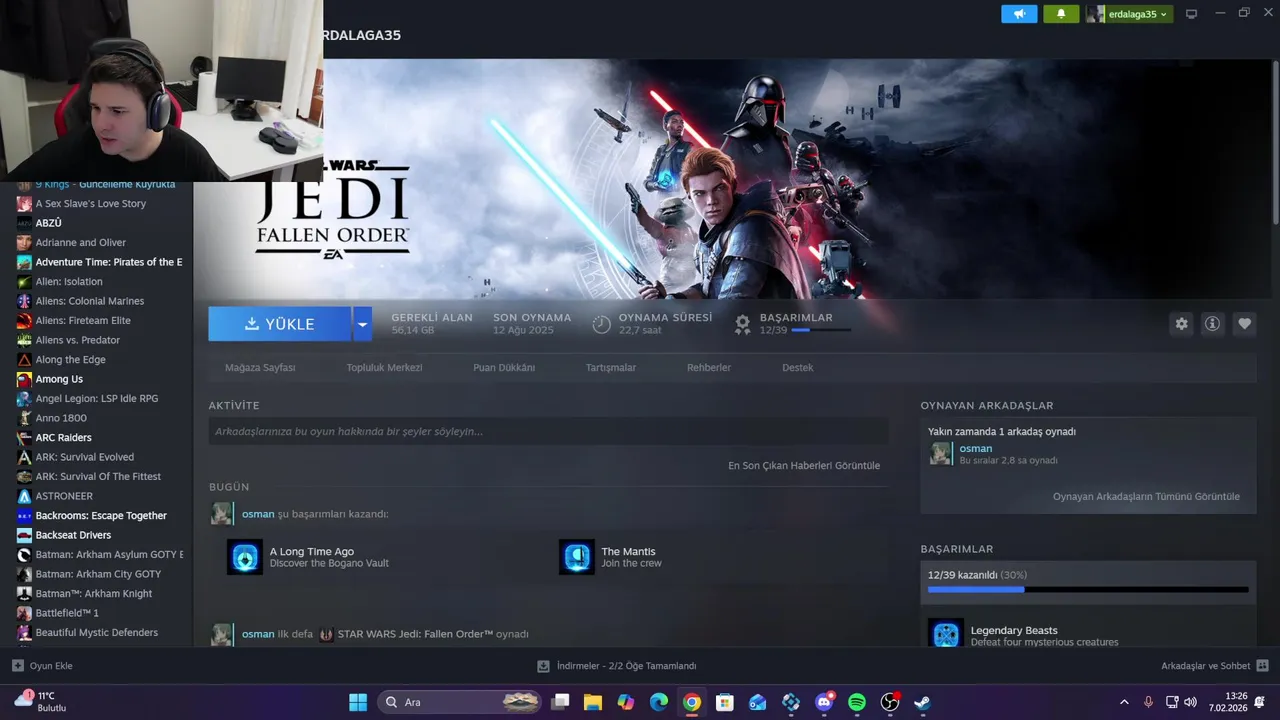Click the A Long Time Ago achievement icon
The height and width of the screenshot is (720, 1280).
click(245, 557)
